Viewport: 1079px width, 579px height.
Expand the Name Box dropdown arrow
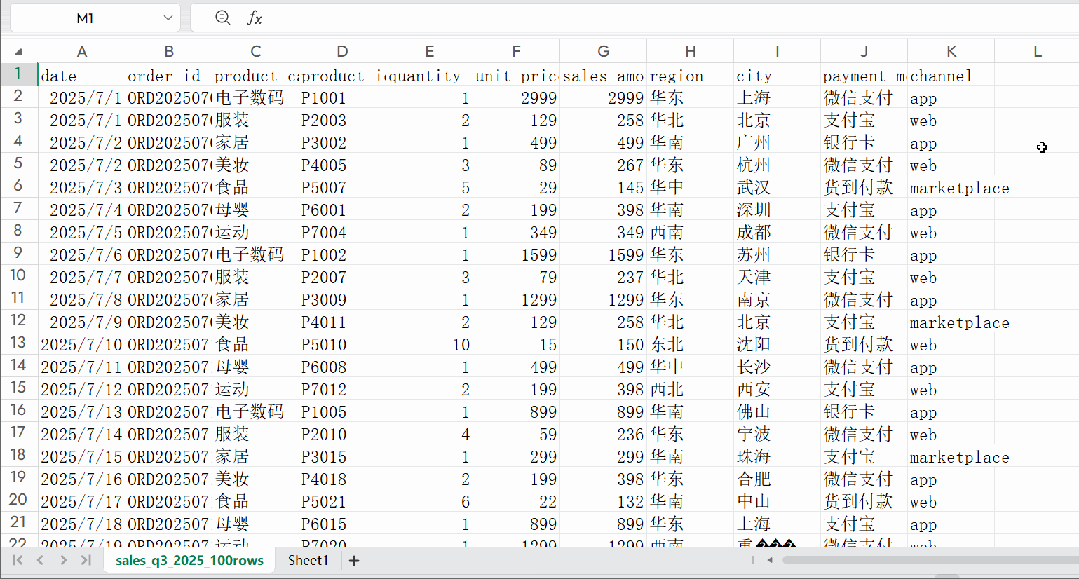click(167, 18)
